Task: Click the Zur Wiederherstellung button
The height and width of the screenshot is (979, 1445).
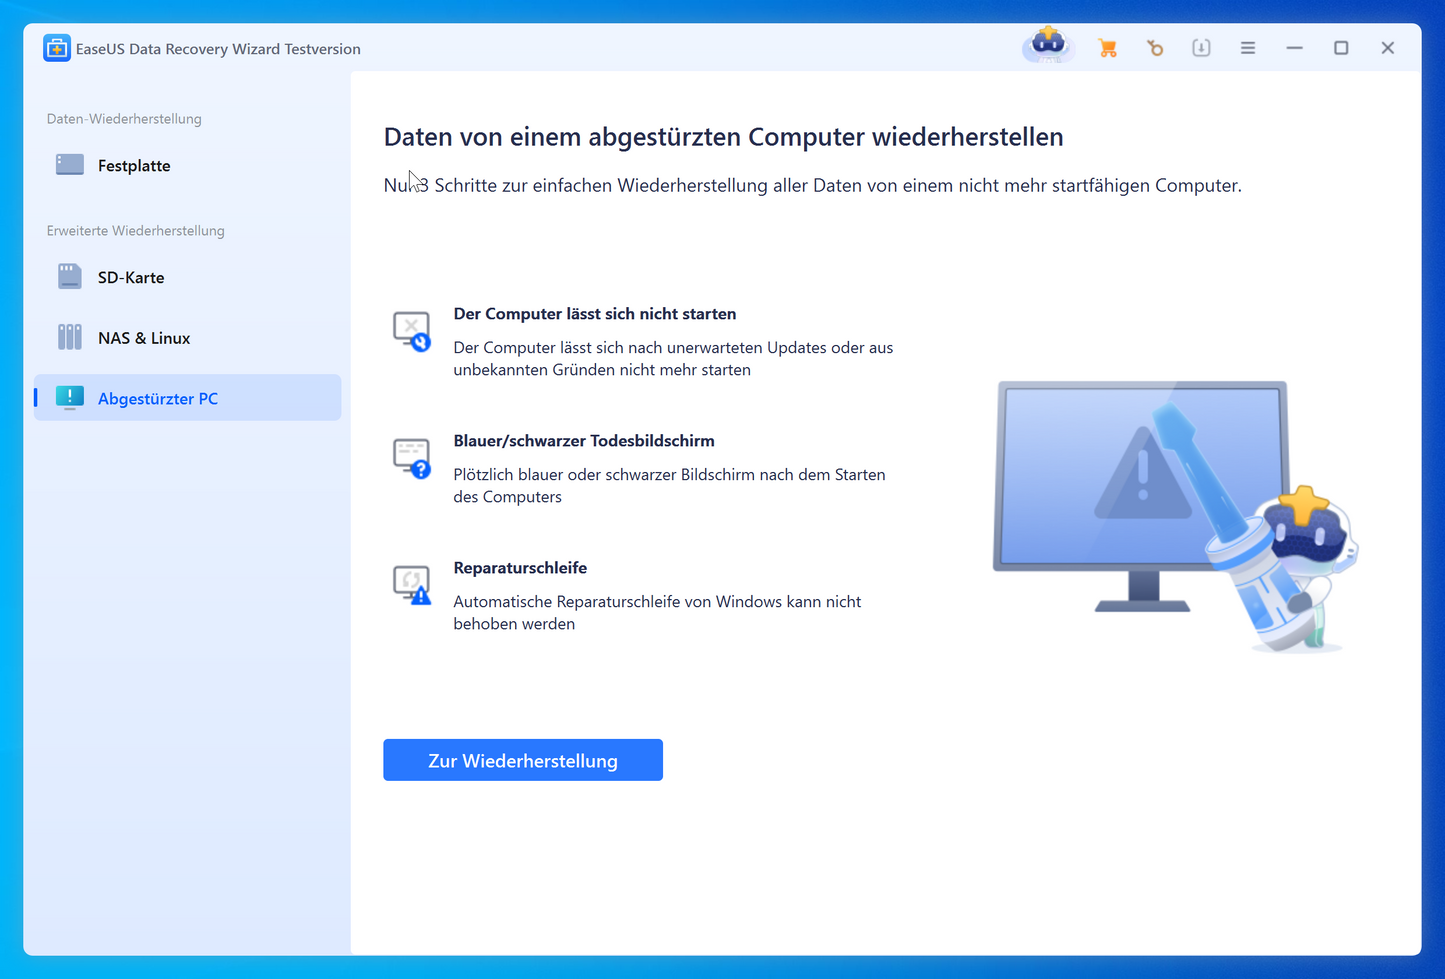Action: click(x=522, y=760)
